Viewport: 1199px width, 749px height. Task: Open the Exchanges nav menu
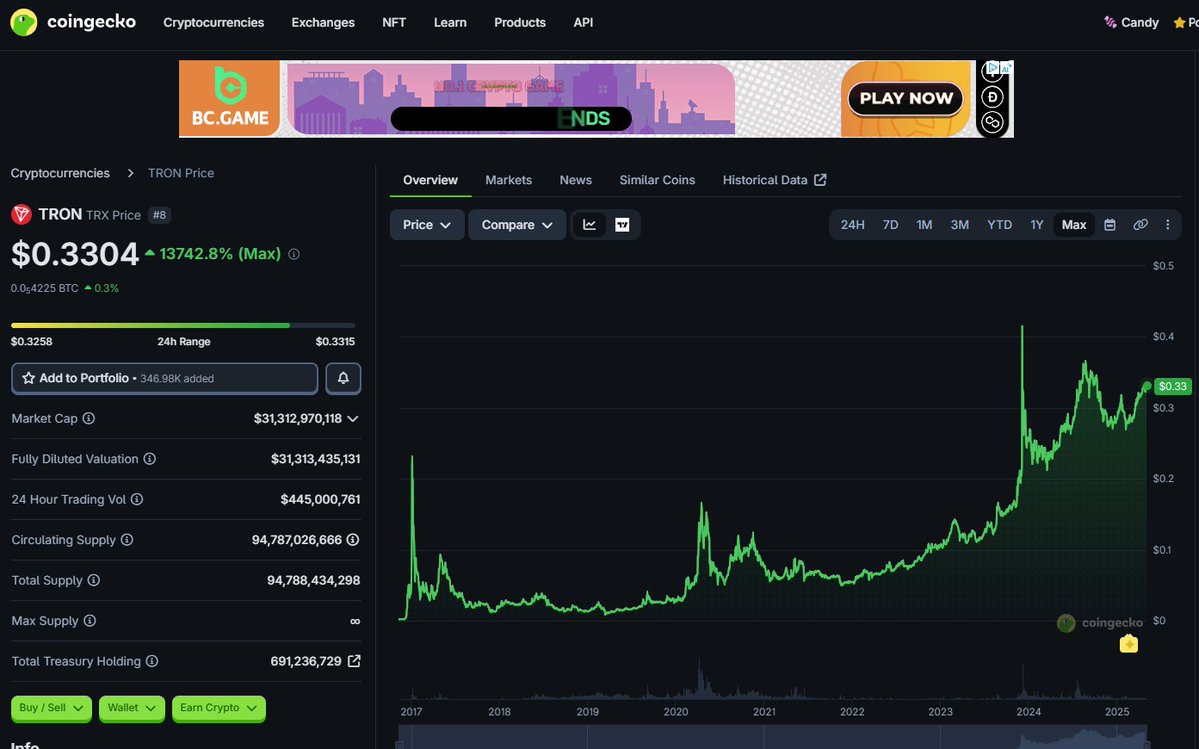point(323,22)
